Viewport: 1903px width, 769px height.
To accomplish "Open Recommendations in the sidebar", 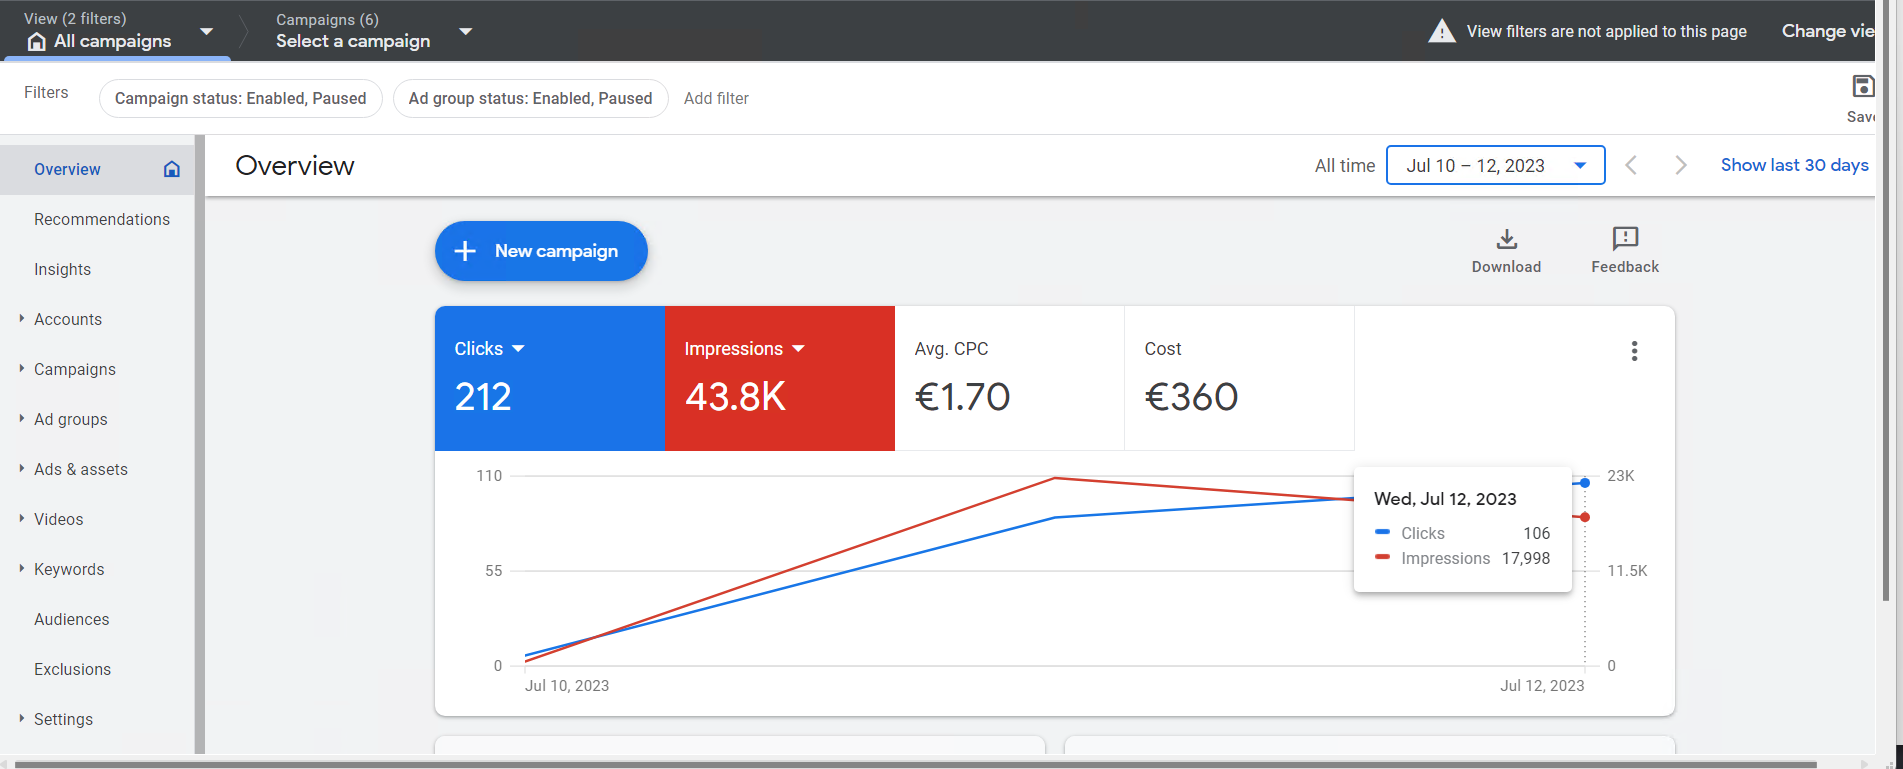I will tap(102, 219).
